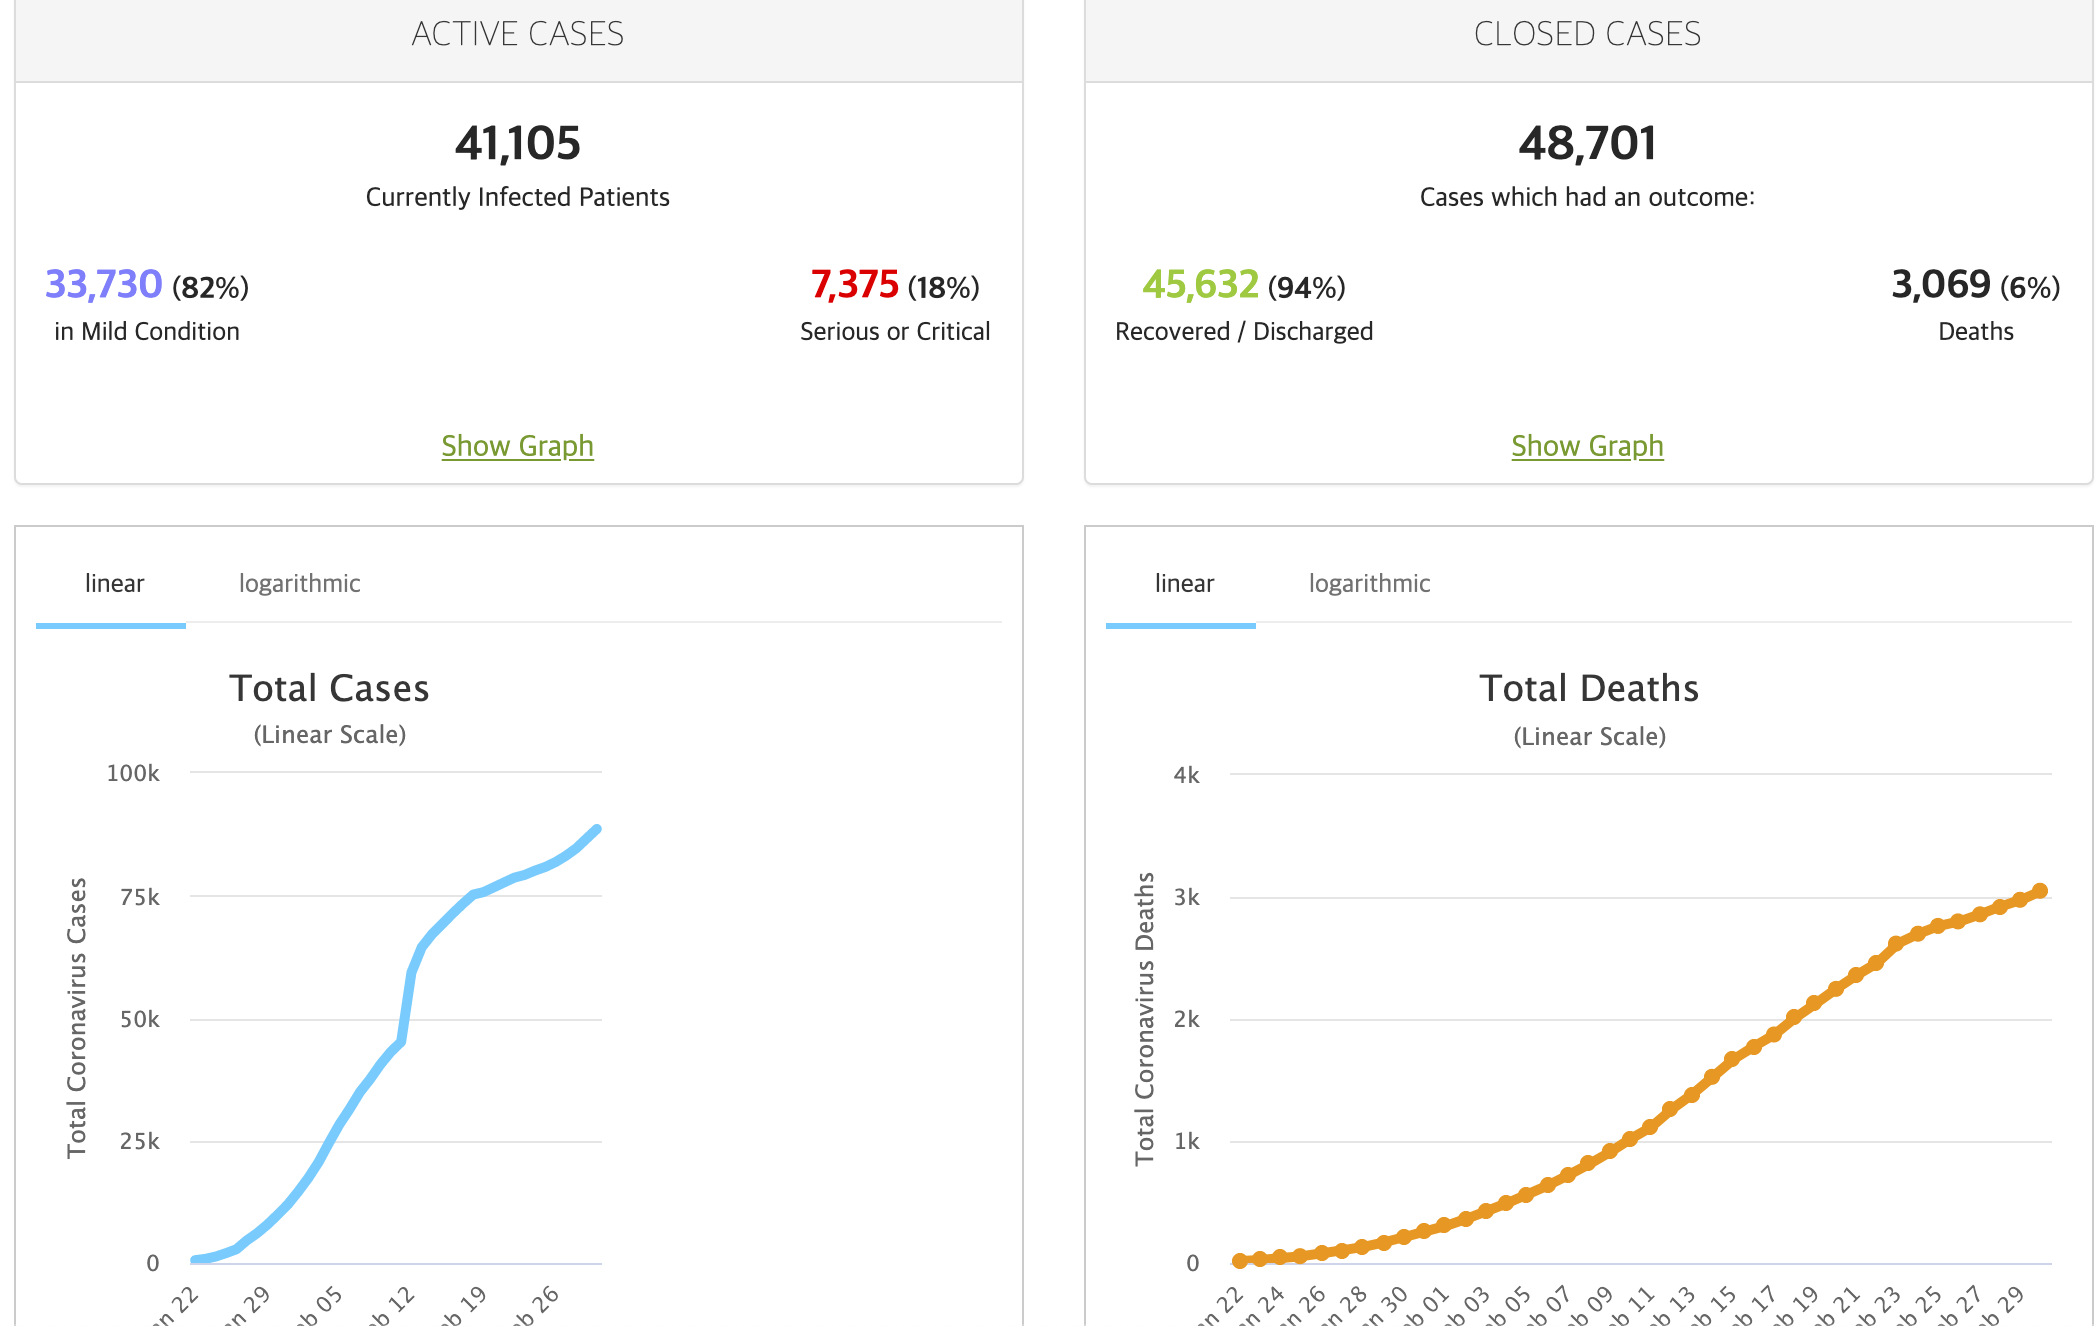Click the 33,730 mild condition number

104,285
